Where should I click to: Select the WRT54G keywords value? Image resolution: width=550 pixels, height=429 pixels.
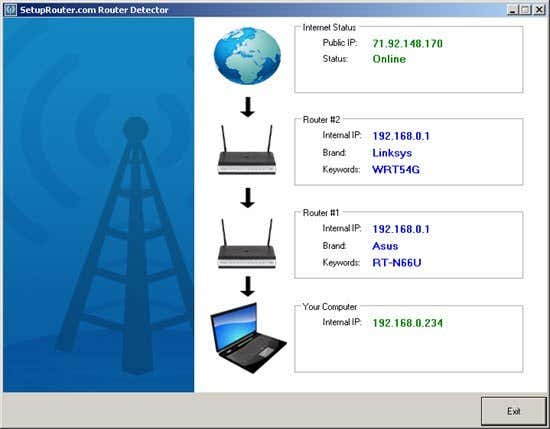[x=396, y=170]
